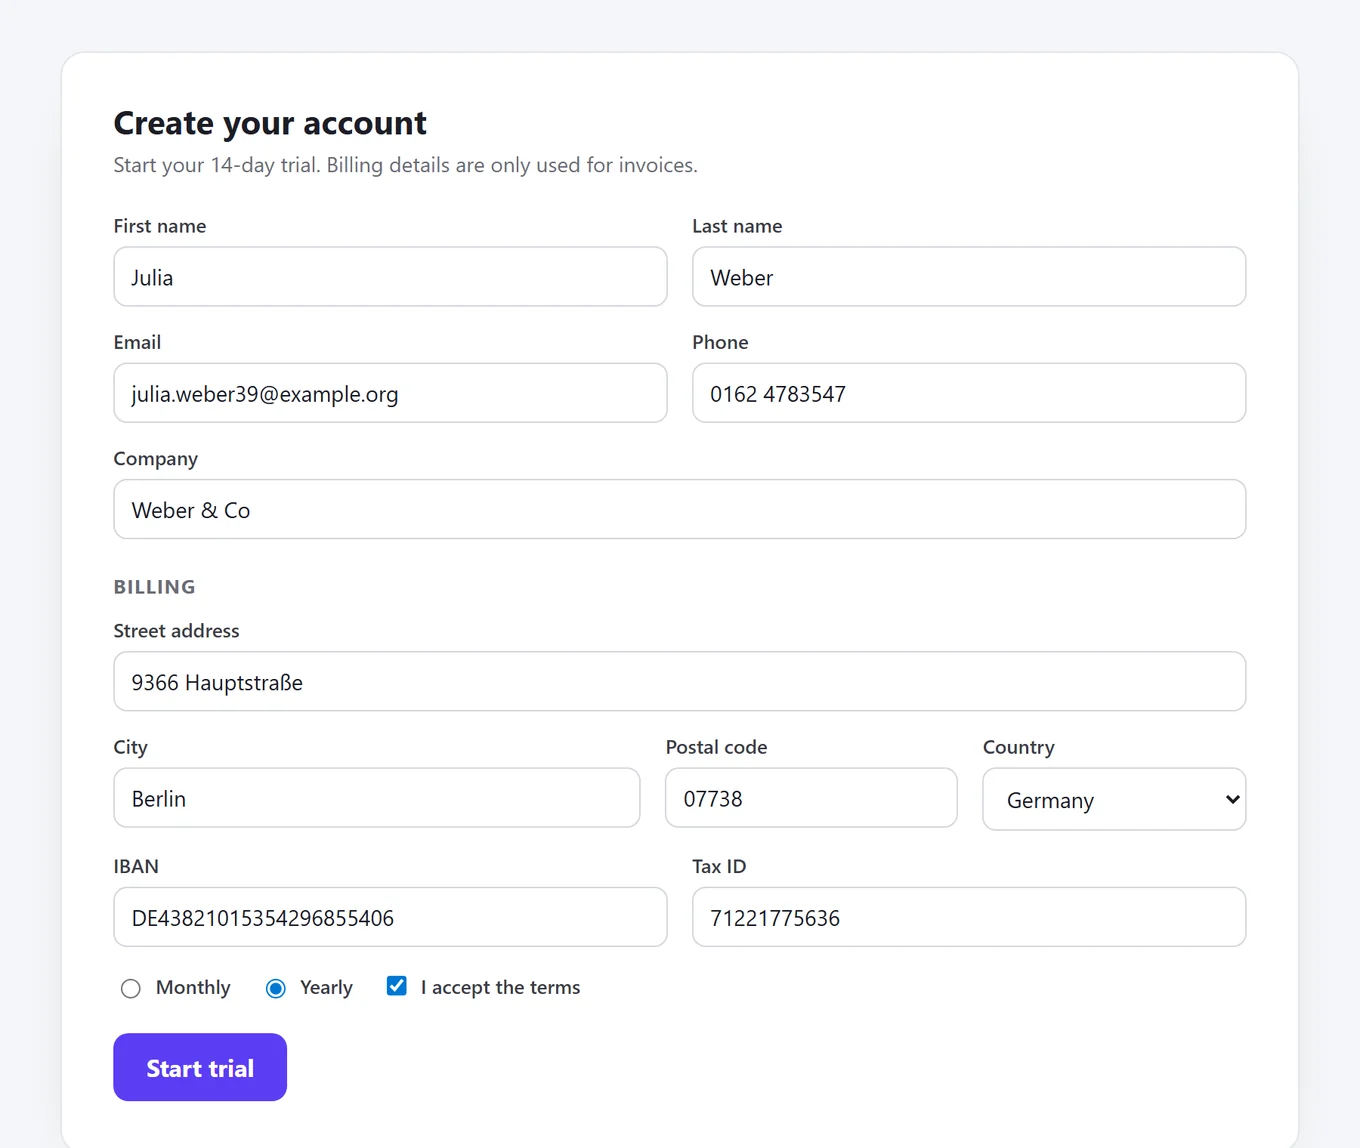This screenshot has width=1360, height=1148.
Task: Click the Start trial button
Action: click(200, 1067)
